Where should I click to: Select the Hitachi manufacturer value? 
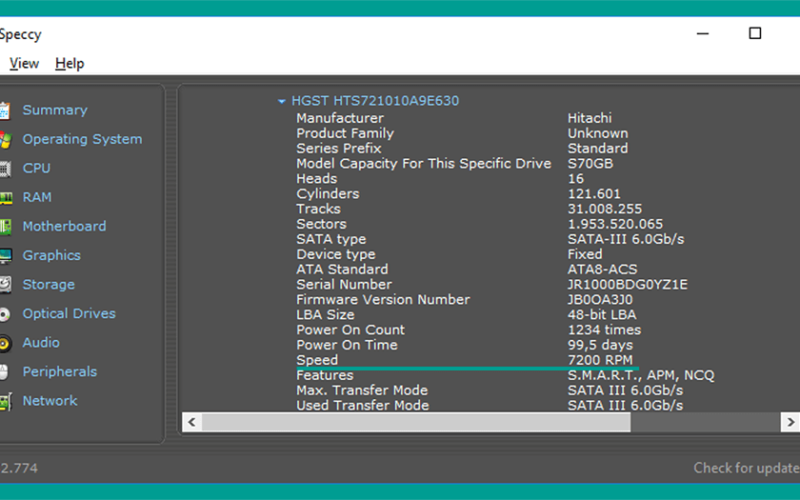point(589,118)
